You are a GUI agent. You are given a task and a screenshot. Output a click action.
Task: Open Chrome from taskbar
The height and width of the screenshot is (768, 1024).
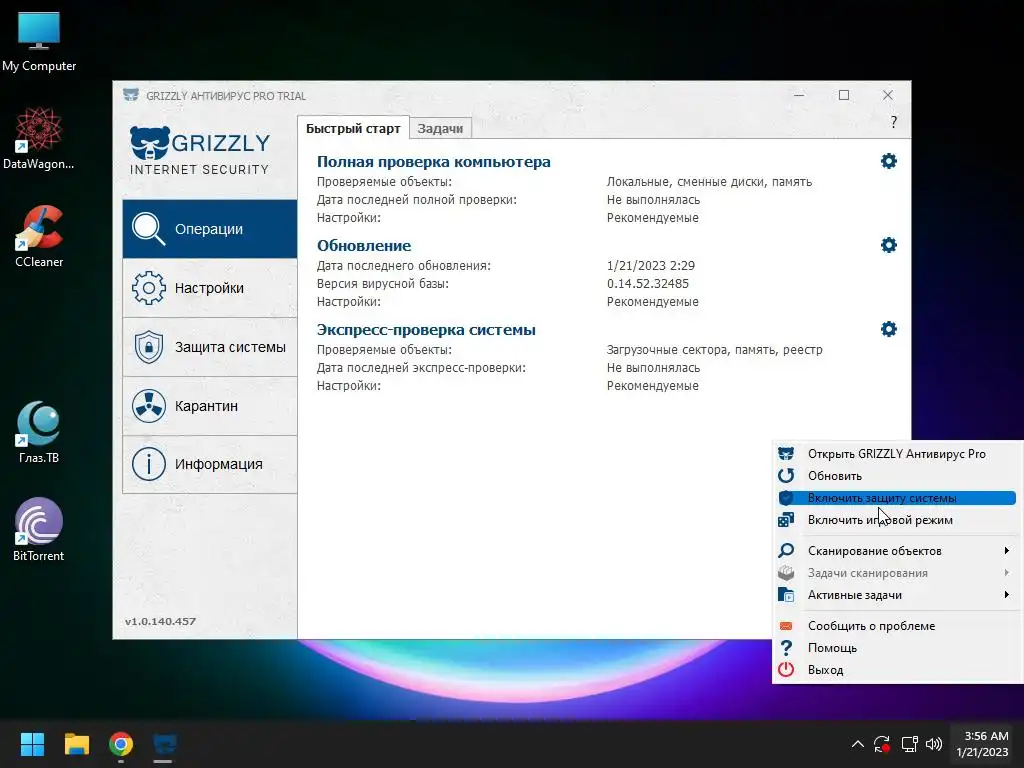[121, 744]
